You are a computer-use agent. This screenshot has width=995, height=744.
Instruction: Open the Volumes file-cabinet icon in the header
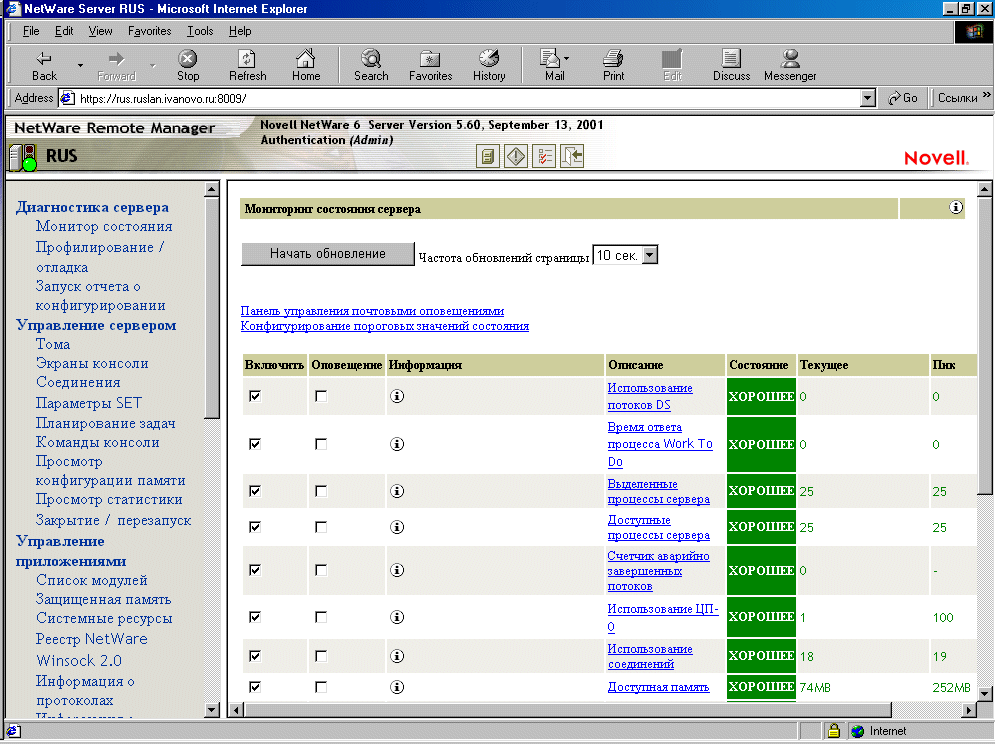[x=488, y=156]
